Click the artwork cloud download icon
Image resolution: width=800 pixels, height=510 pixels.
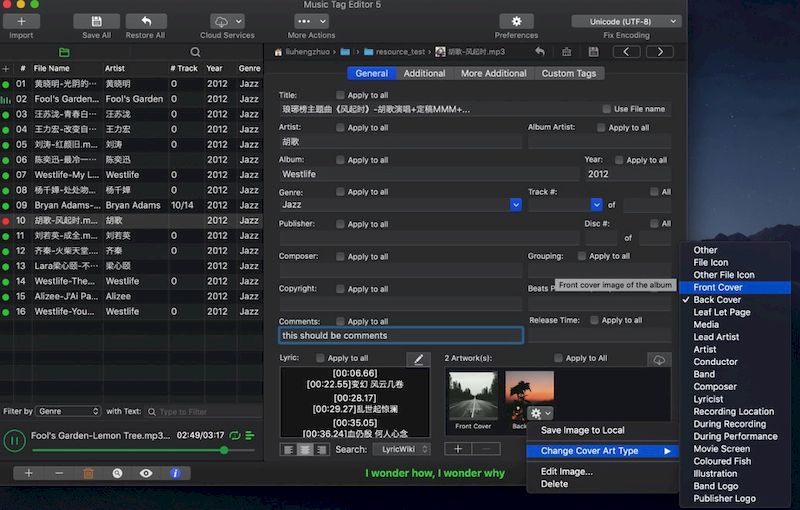657,359
